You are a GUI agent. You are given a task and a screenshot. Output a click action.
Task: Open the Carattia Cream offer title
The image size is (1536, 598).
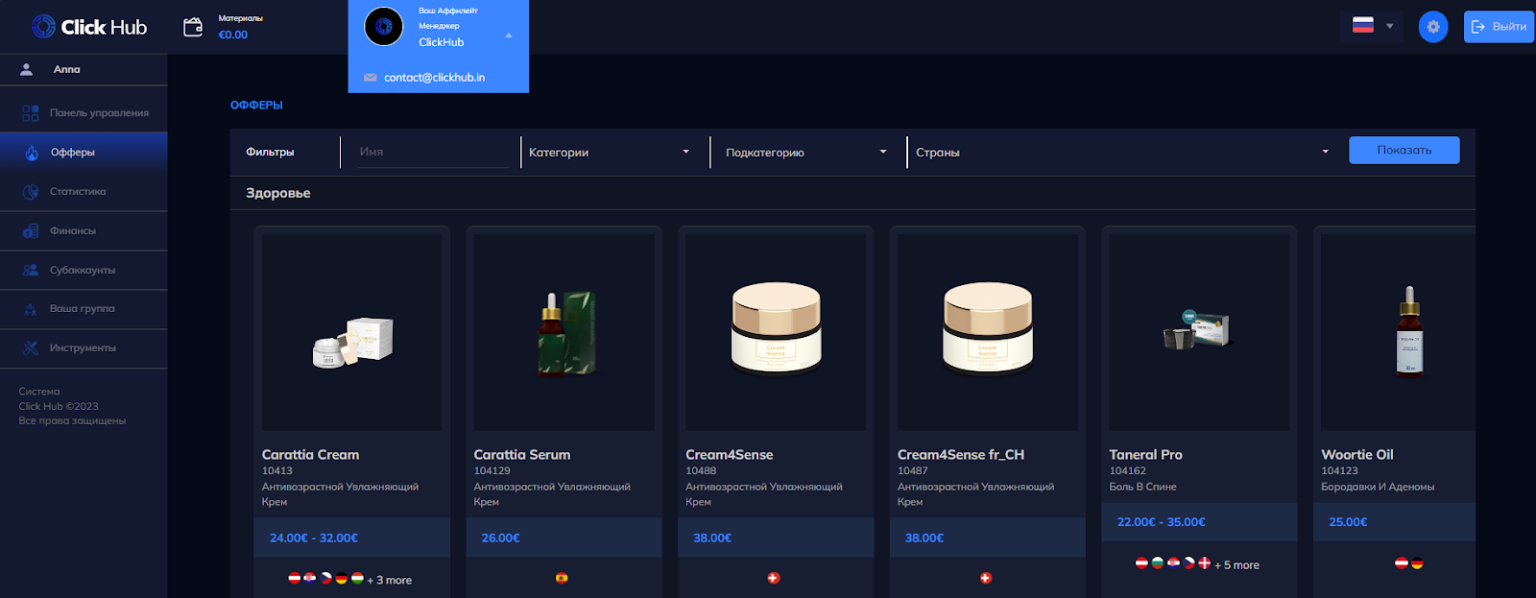(x=310, y=454)
